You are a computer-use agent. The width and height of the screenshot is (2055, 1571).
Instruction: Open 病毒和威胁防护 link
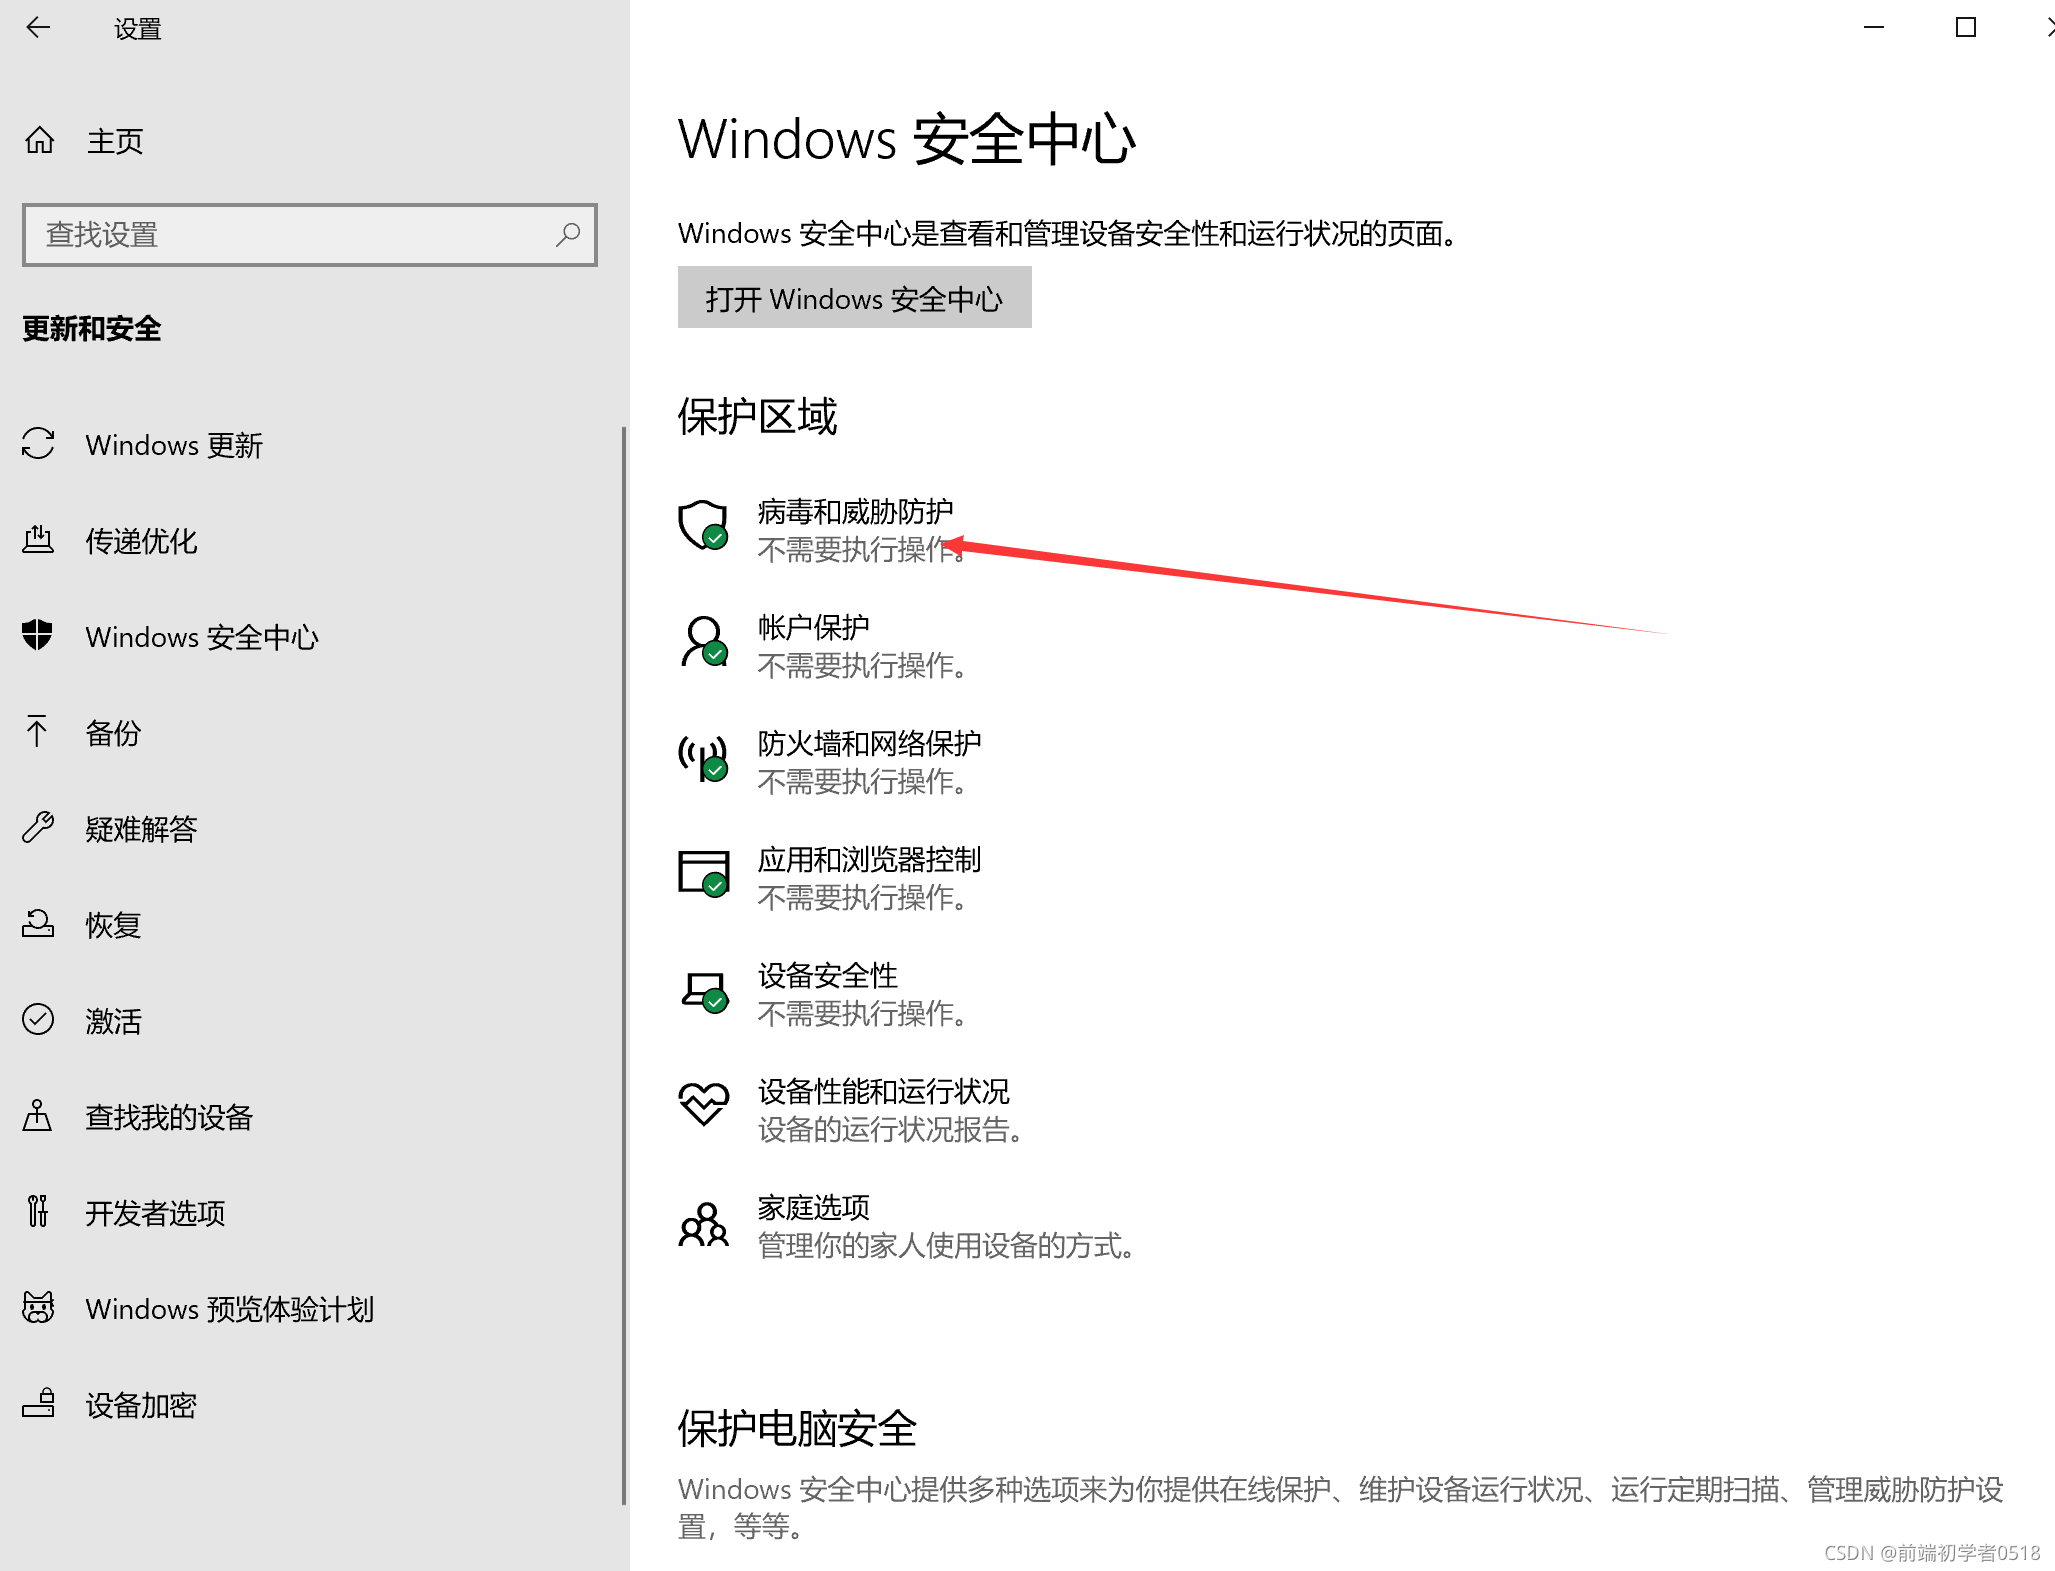tap(855, 512)
